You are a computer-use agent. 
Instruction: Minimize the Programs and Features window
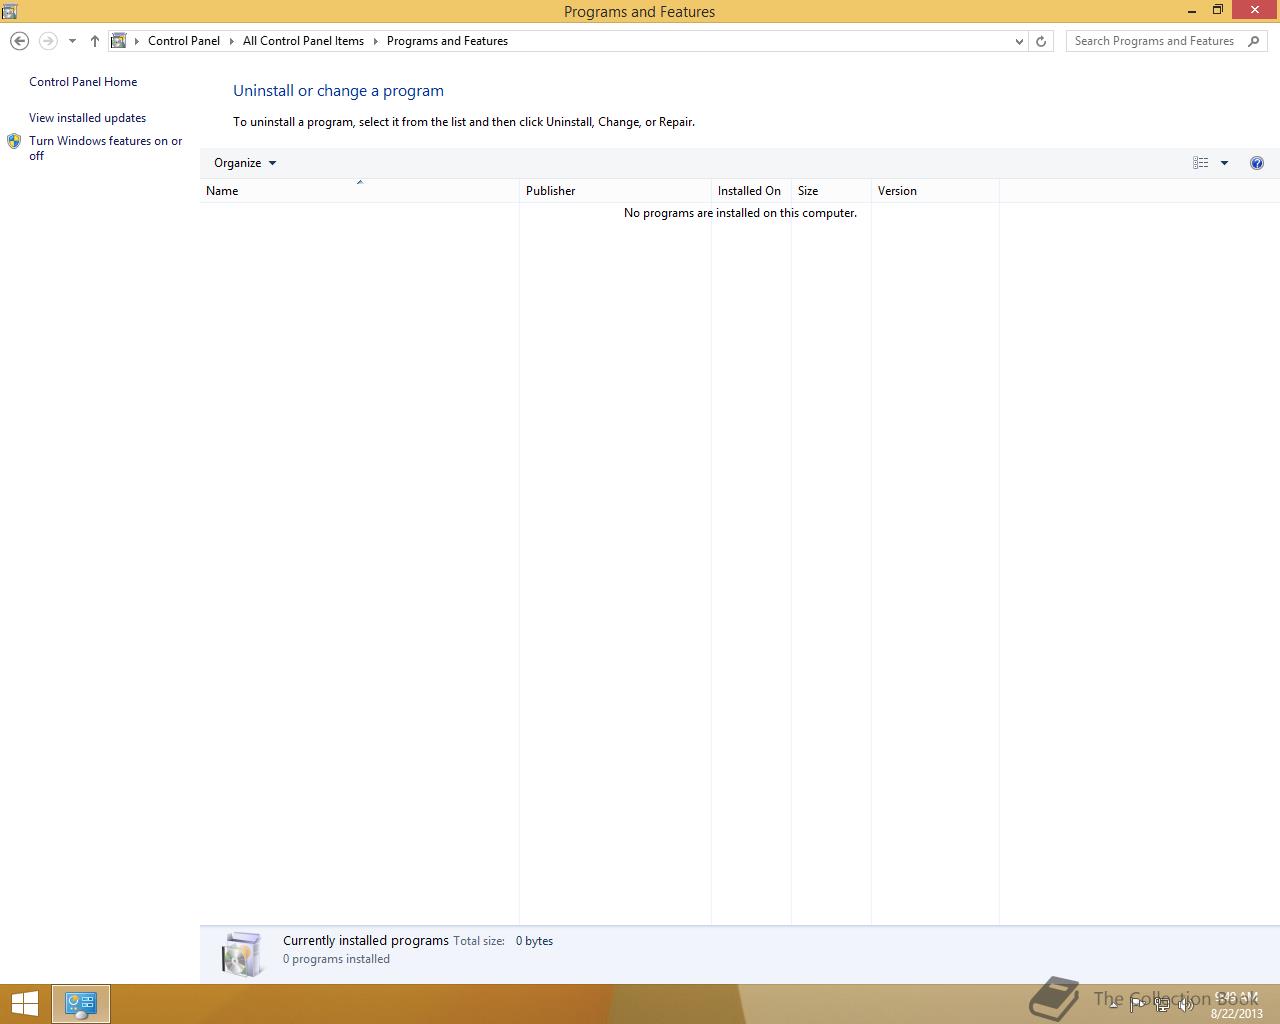(1192, 11)
